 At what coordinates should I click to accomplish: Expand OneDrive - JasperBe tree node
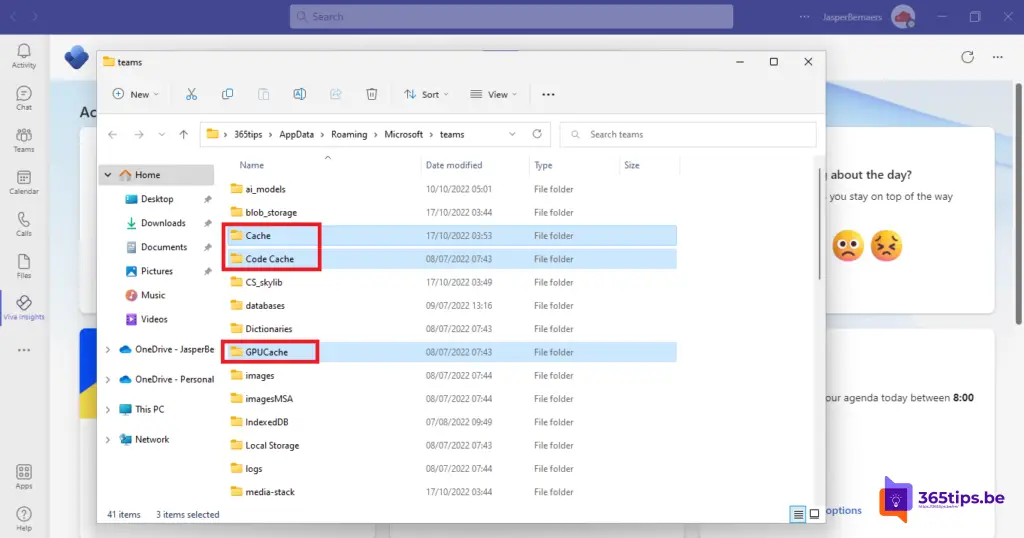108,350
